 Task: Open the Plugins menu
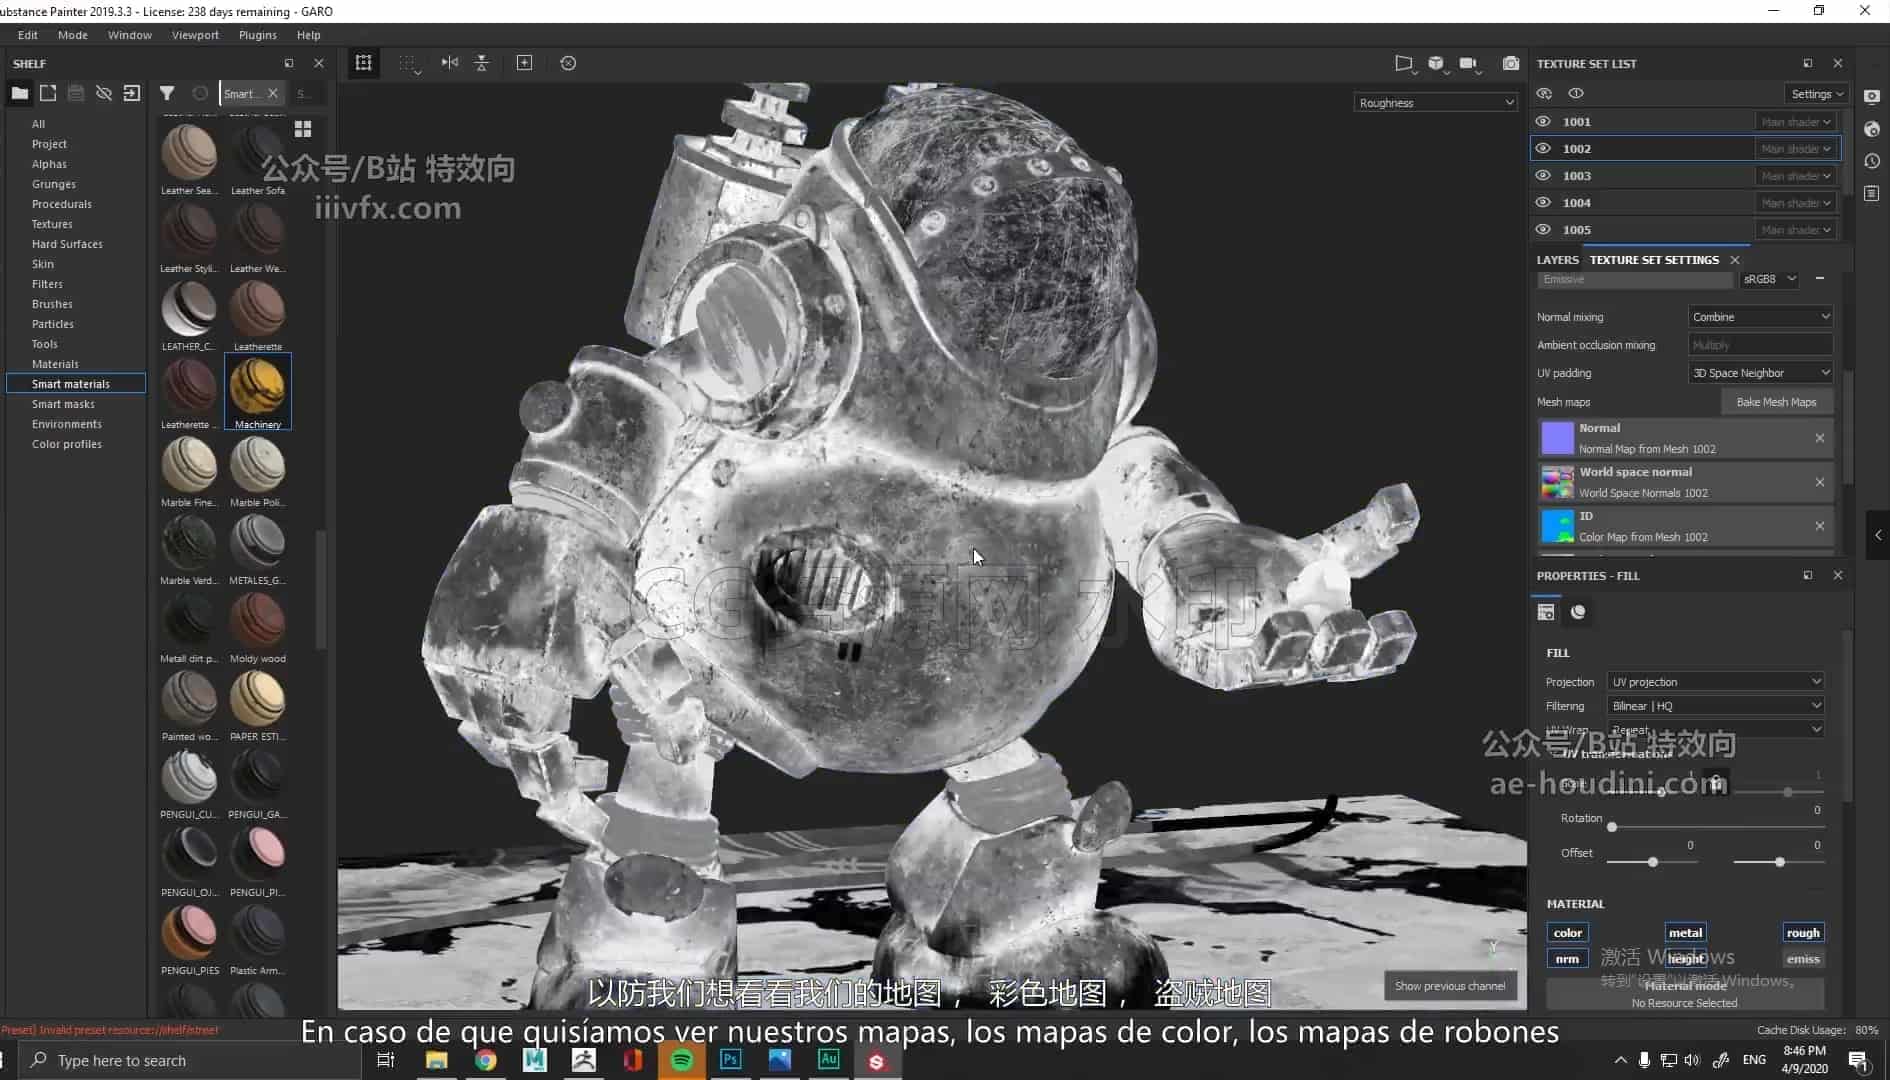coord(258,35)
